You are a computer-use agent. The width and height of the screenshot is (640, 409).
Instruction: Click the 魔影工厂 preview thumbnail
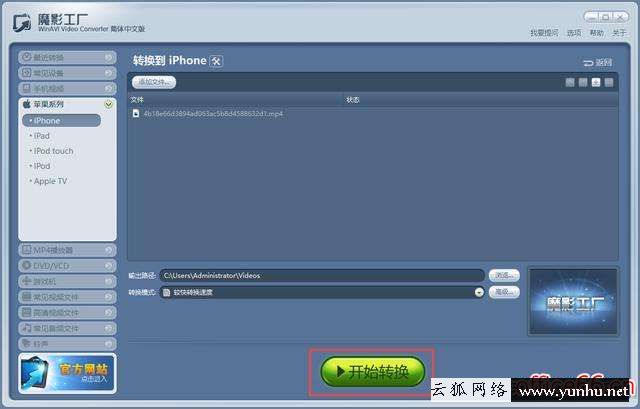pos(573,301)
